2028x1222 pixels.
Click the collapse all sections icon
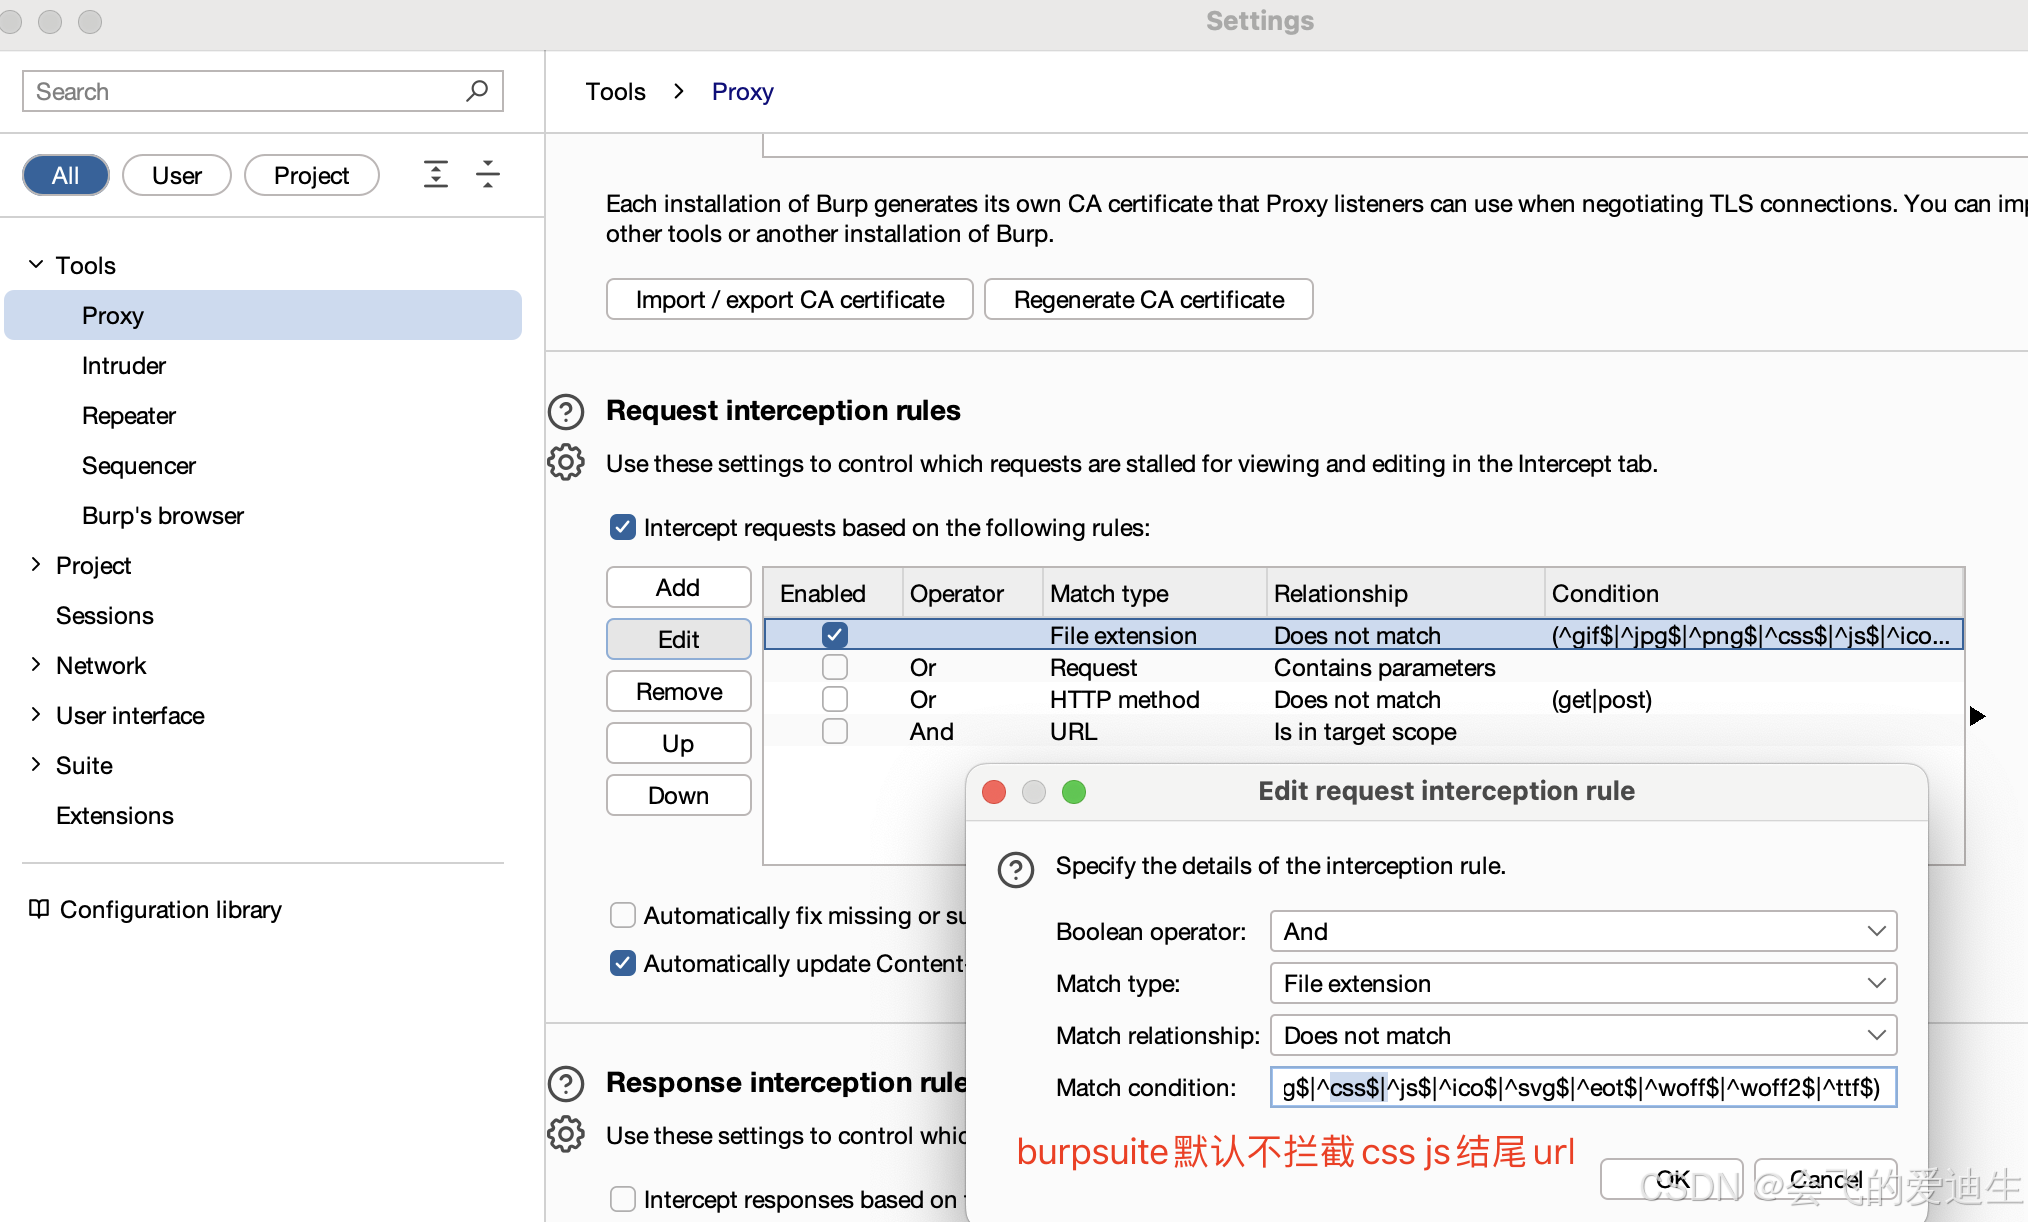(x=488, y=175)
